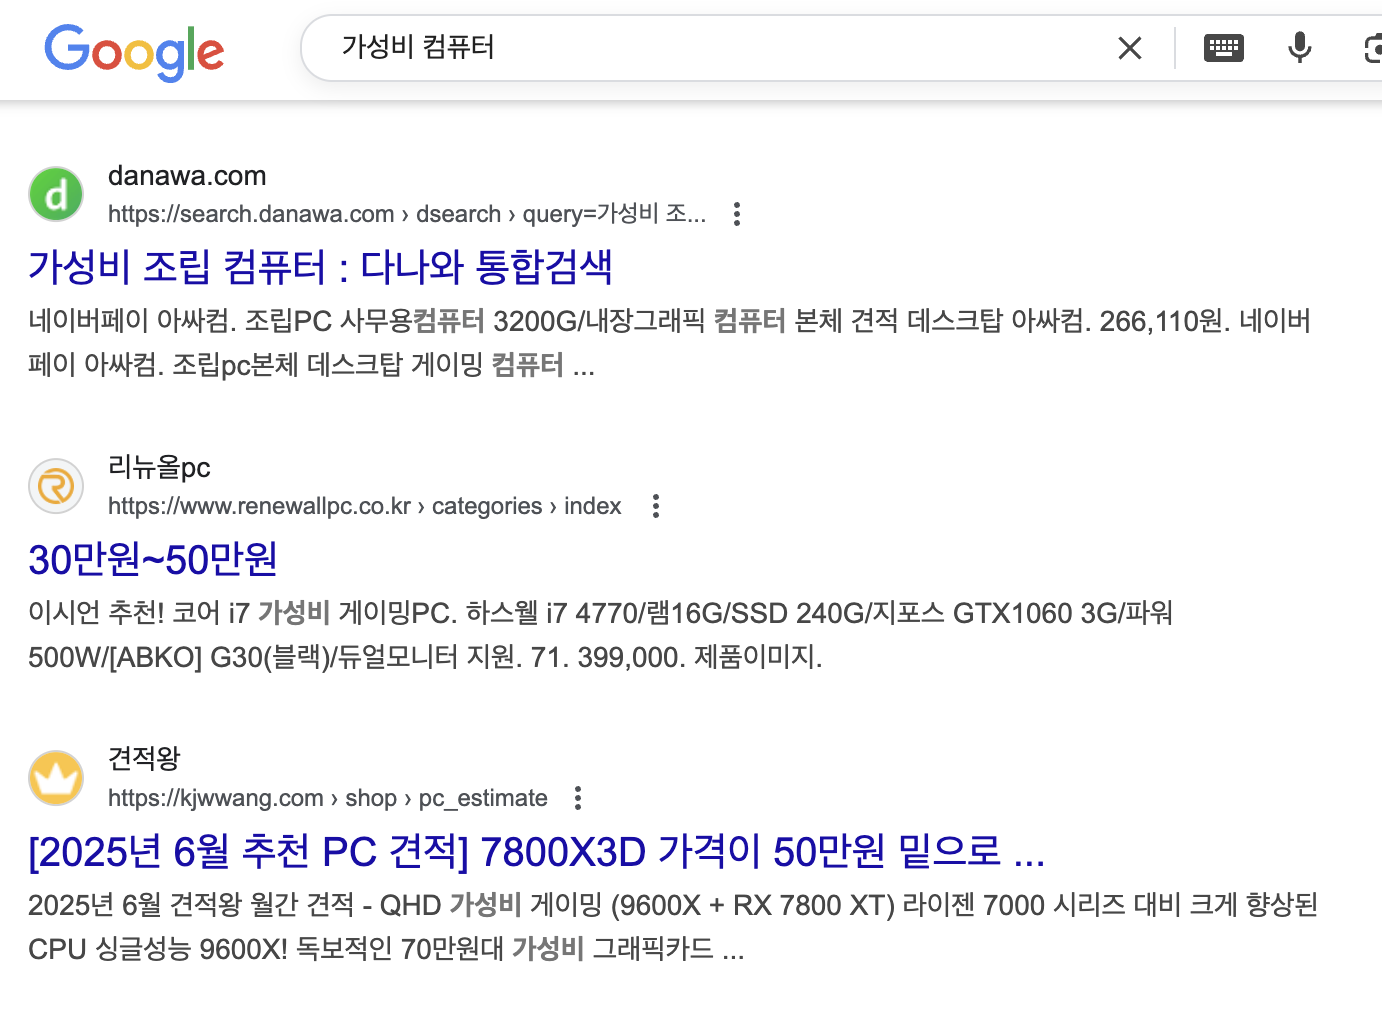Click the 리뉴올pc favicon
1382x1016 pixels.
click(x=56, y=486)
